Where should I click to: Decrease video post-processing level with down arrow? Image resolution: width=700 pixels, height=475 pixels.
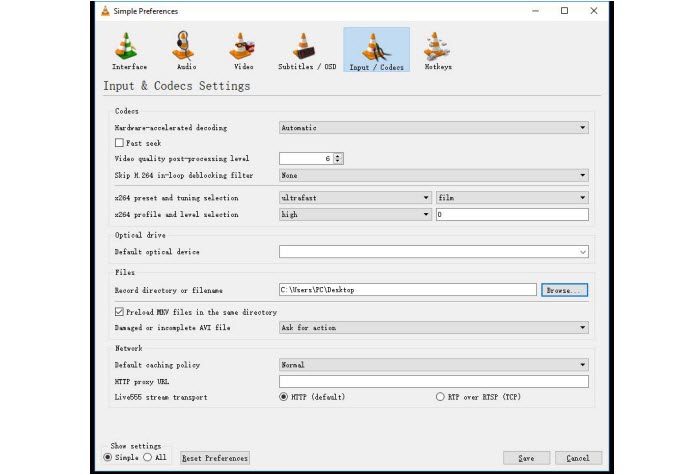[338, 161]
